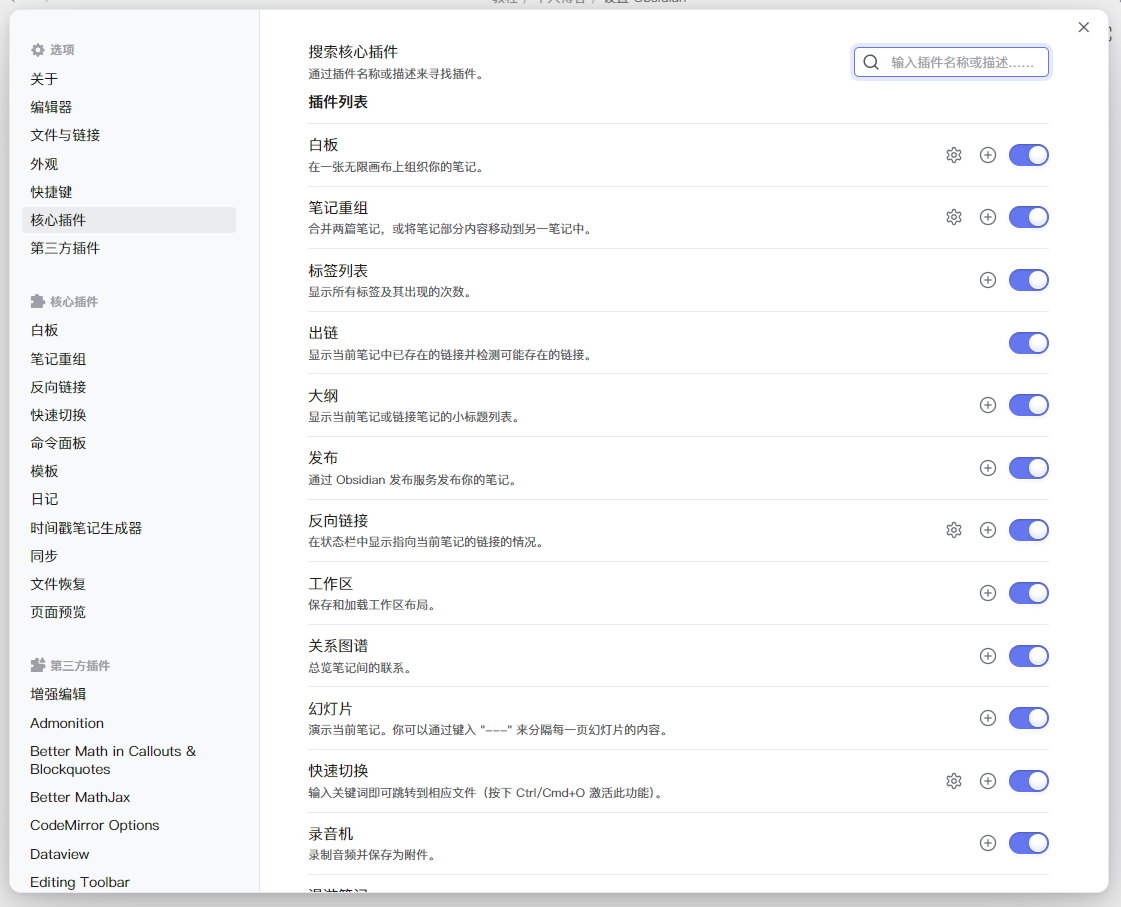The image size is (1121, 907).
Task: Click the plus hotkey icon for 白板
Action: tap(988, 155)
